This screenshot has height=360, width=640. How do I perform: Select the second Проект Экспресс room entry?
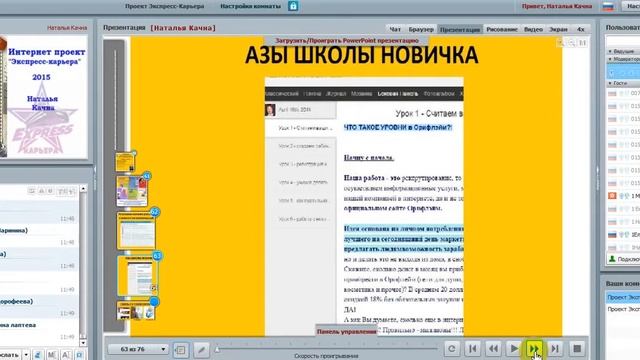click(623, 309)
